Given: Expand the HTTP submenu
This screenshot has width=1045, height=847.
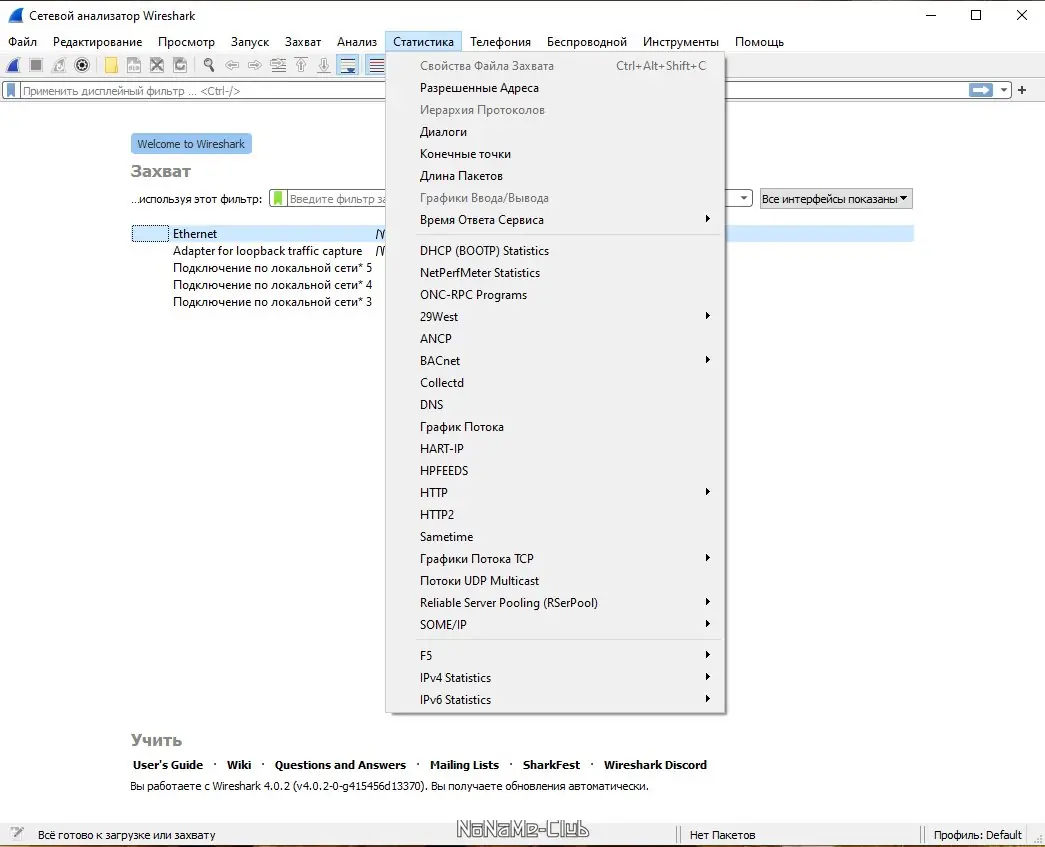Looking at the screenshot, I should tap(555, 492).
